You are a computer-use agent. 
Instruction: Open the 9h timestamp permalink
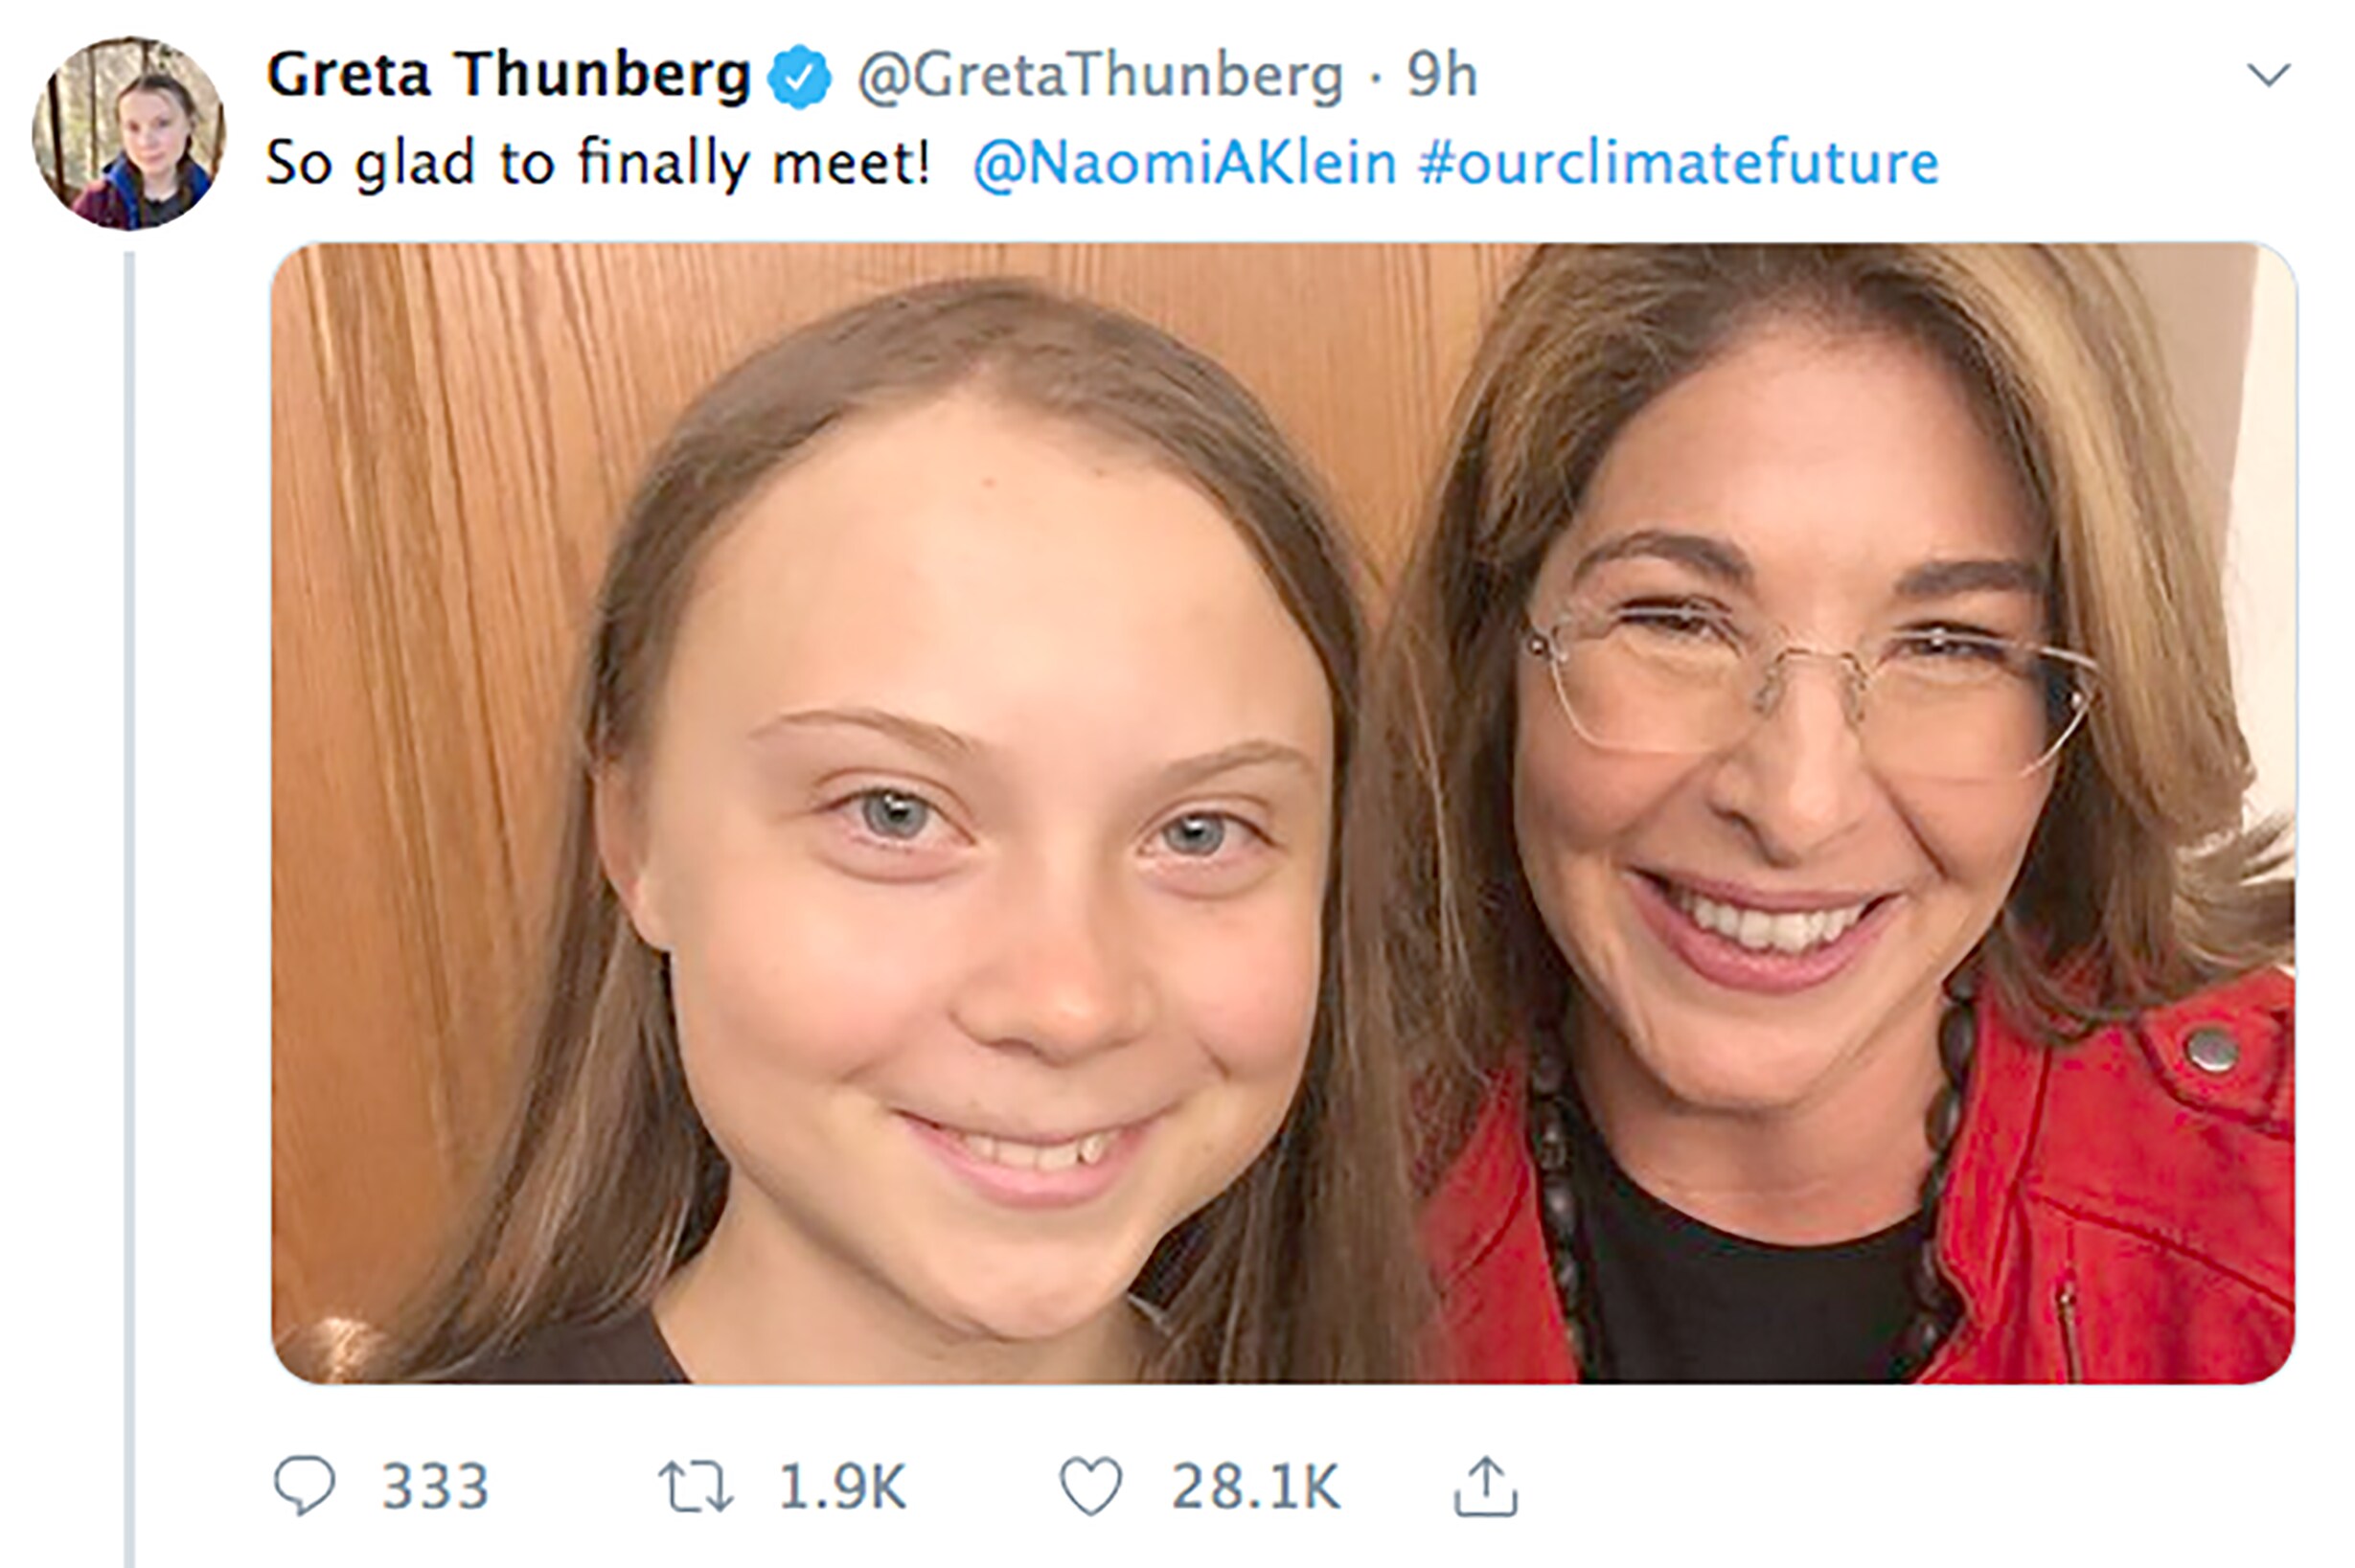coord(1441,76)
